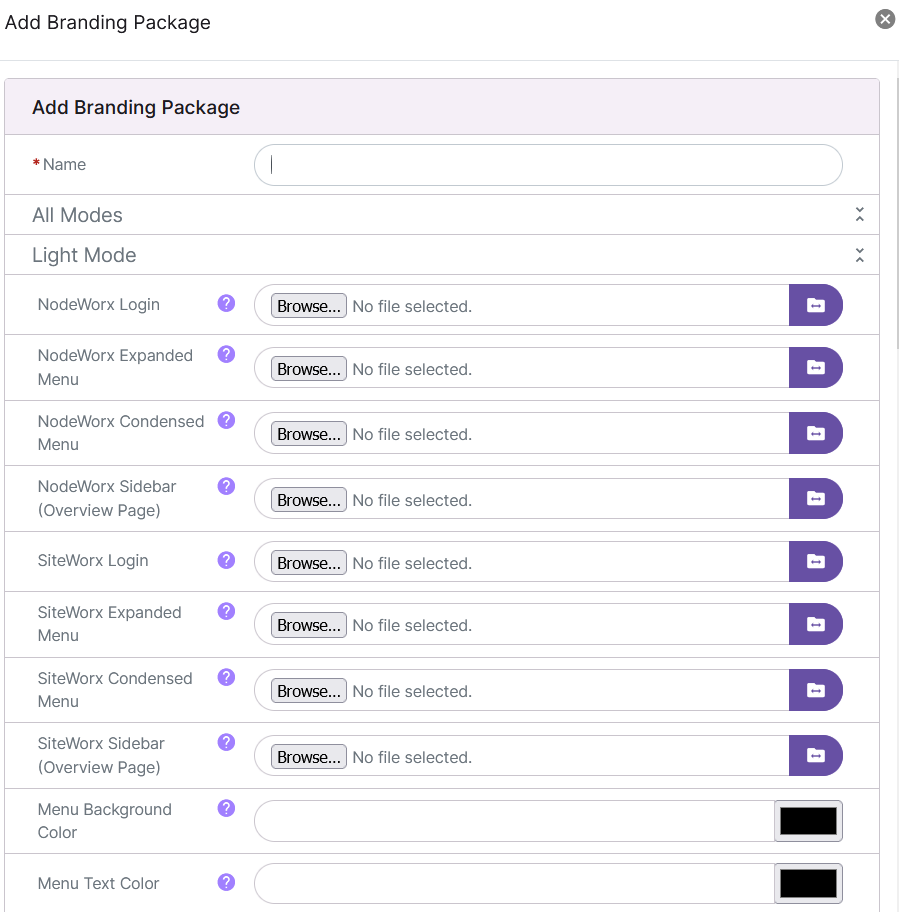The image size is (899, 912).
Task: Collapse the All Modes section
Action: click(x=859, y=214)
